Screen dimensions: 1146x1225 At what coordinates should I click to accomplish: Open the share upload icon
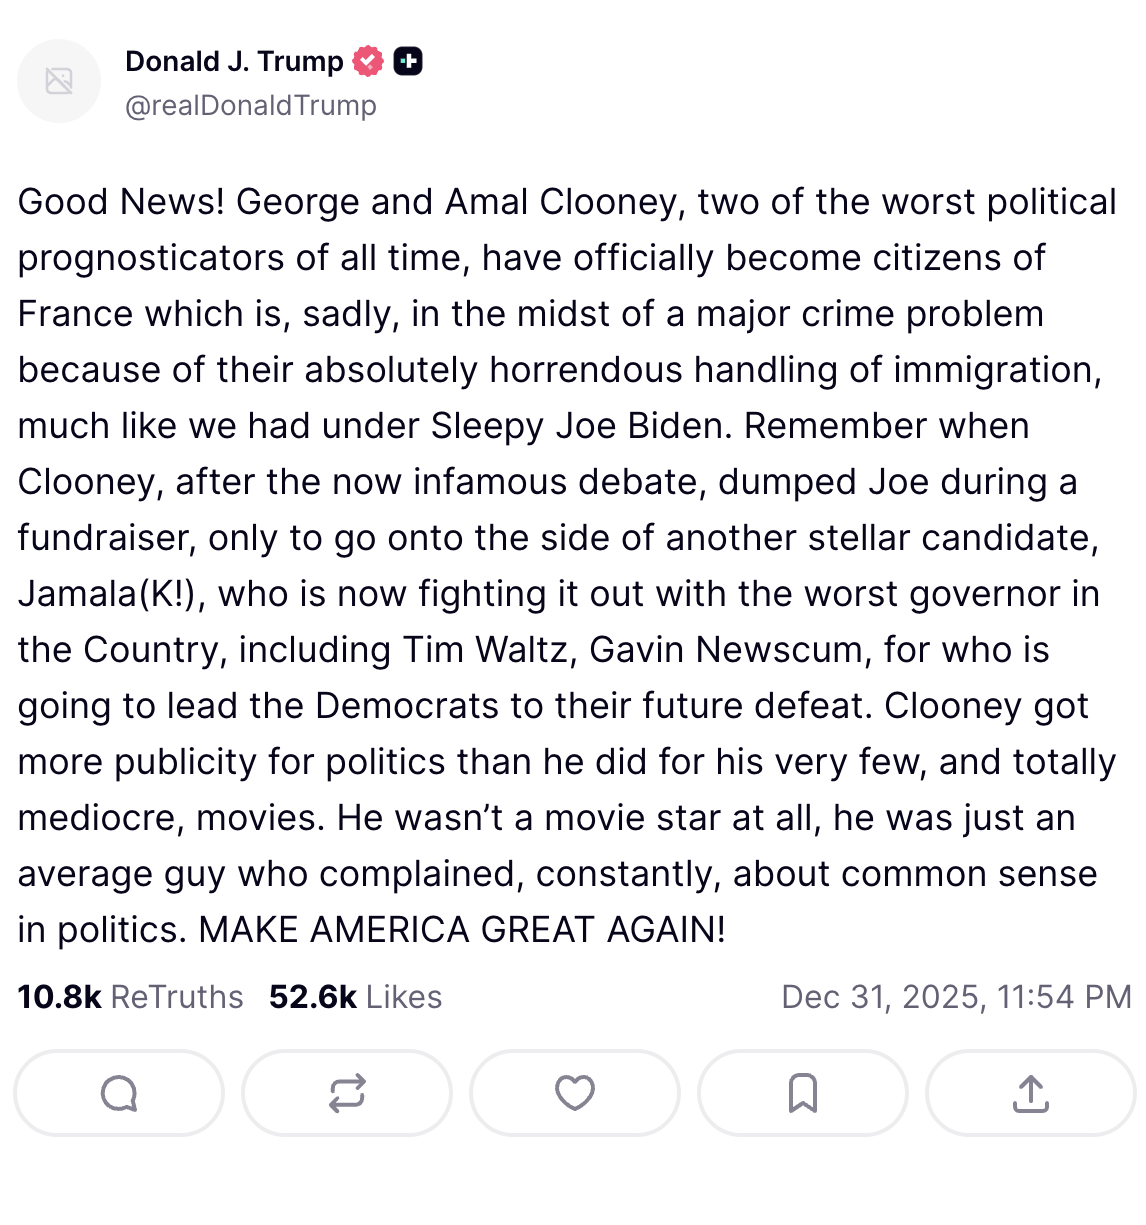coord(1031,1093)
